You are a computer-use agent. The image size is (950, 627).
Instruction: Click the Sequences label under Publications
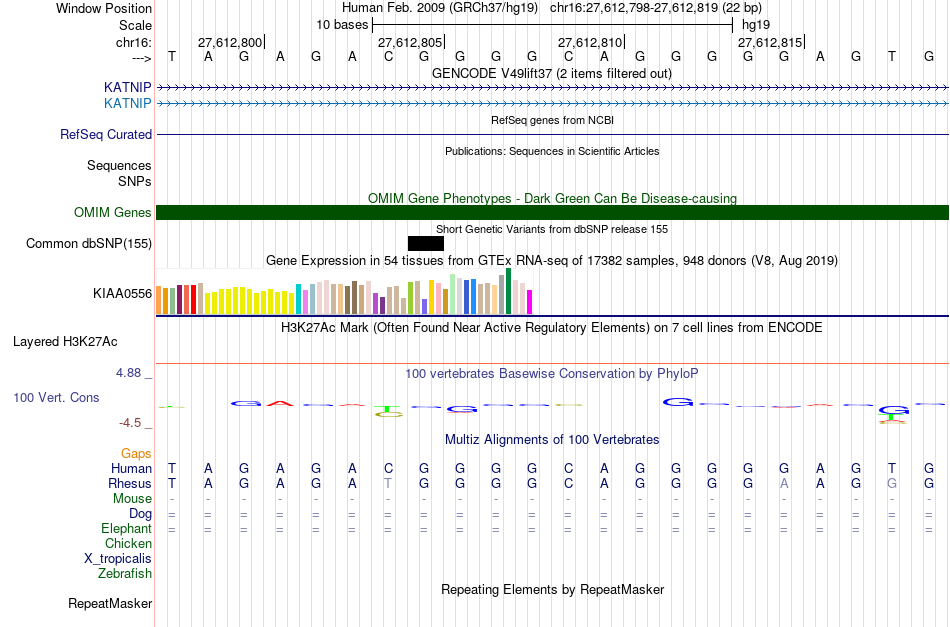click(x=119, y=165)
